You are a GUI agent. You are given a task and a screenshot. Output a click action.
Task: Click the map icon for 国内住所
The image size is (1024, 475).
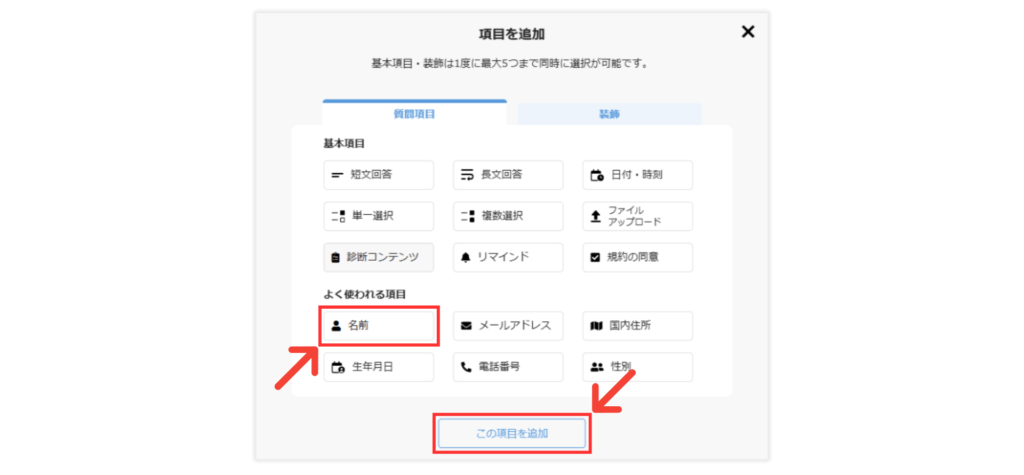point(597,326)
